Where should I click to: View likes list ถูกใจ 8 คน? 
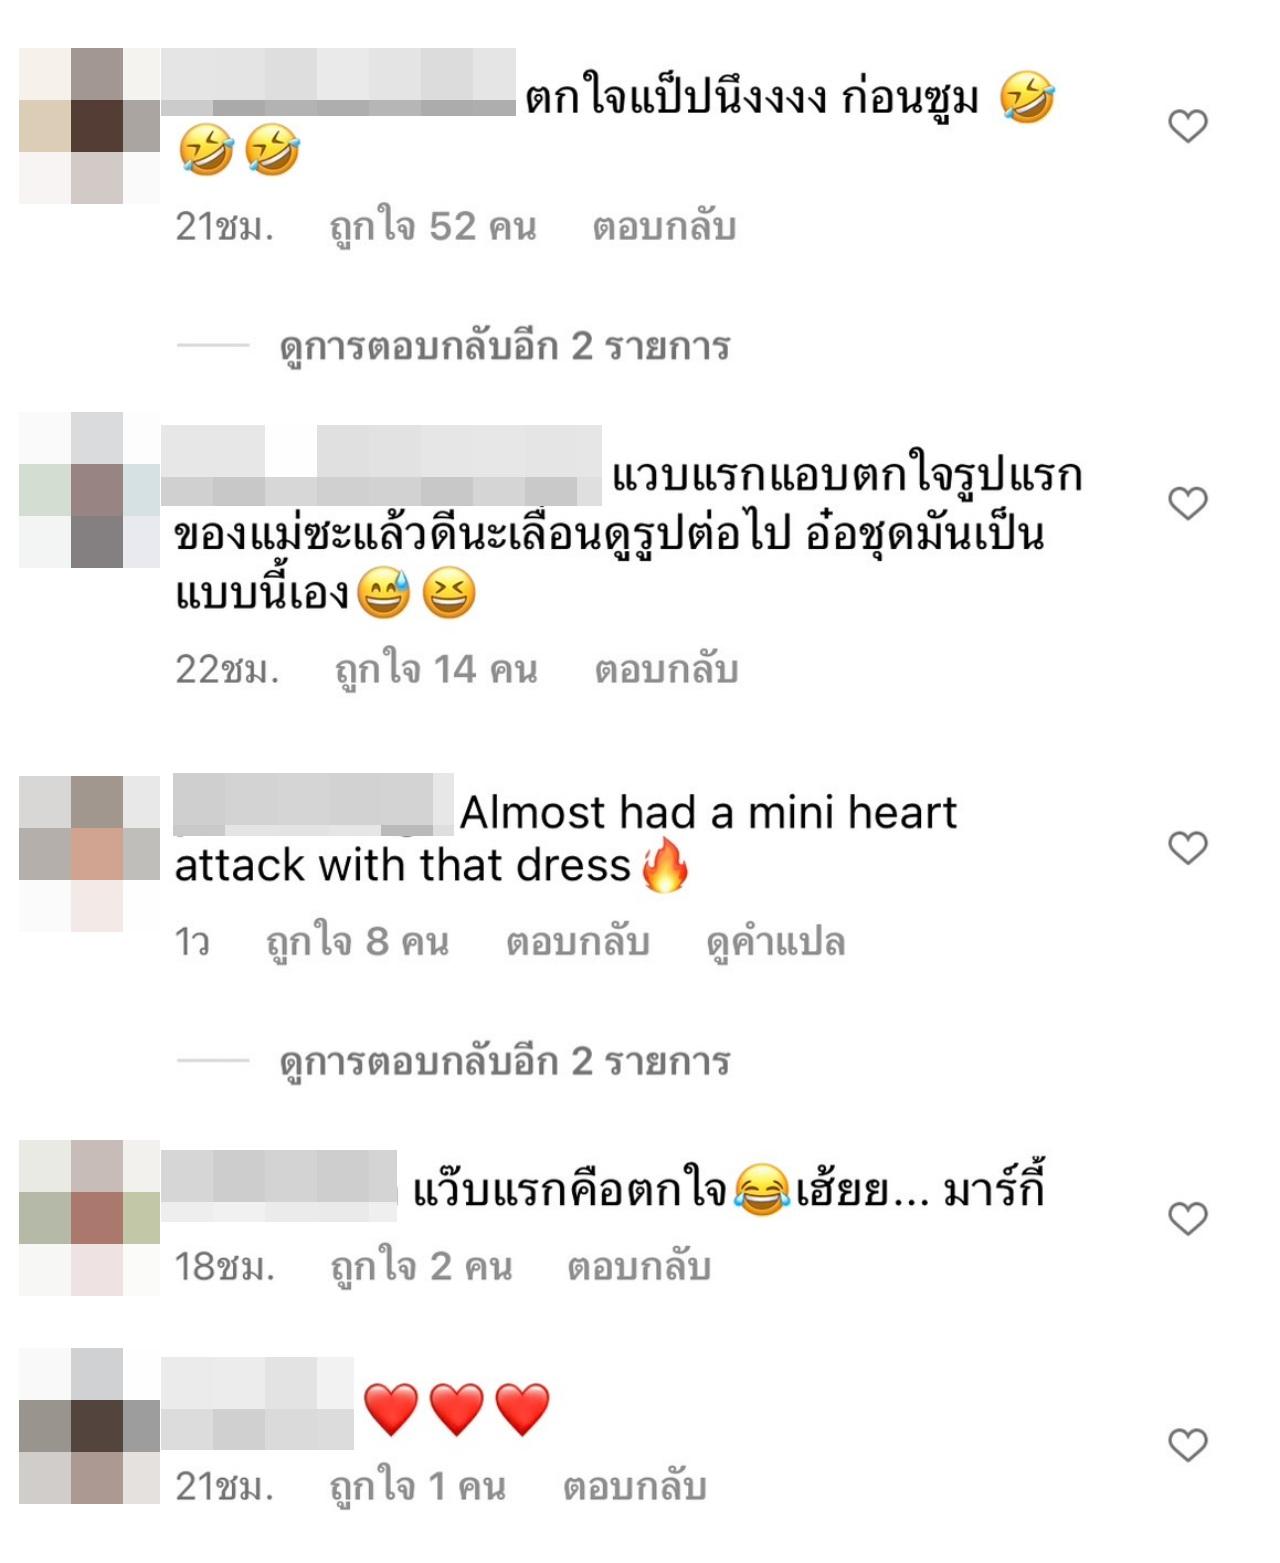tap(357, 941)
